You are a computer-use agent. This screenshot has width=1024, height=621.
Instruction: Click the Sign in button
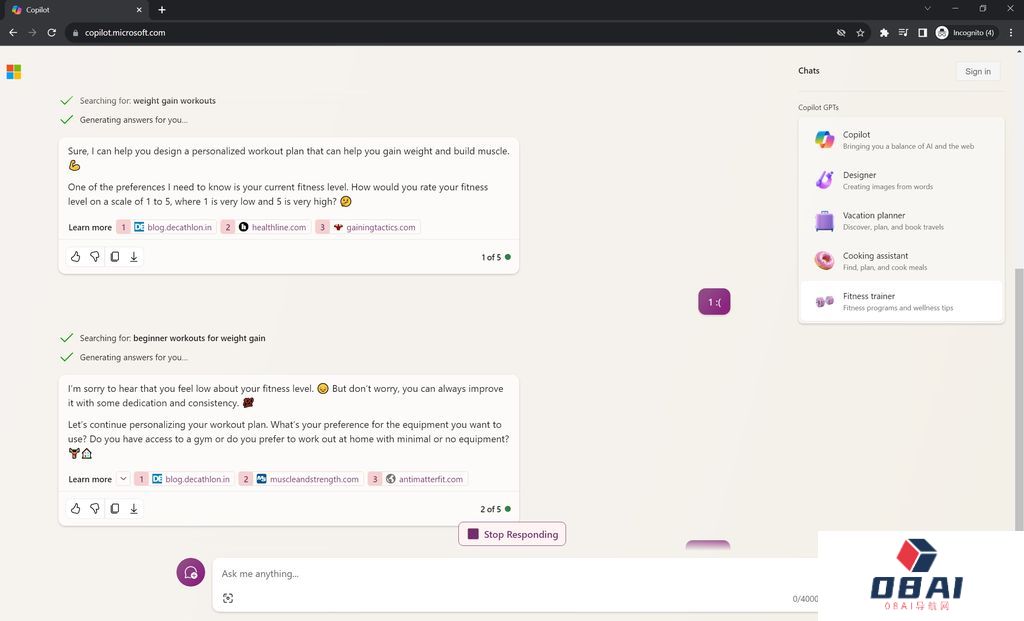pyautogui.click(x=977, y=71)
